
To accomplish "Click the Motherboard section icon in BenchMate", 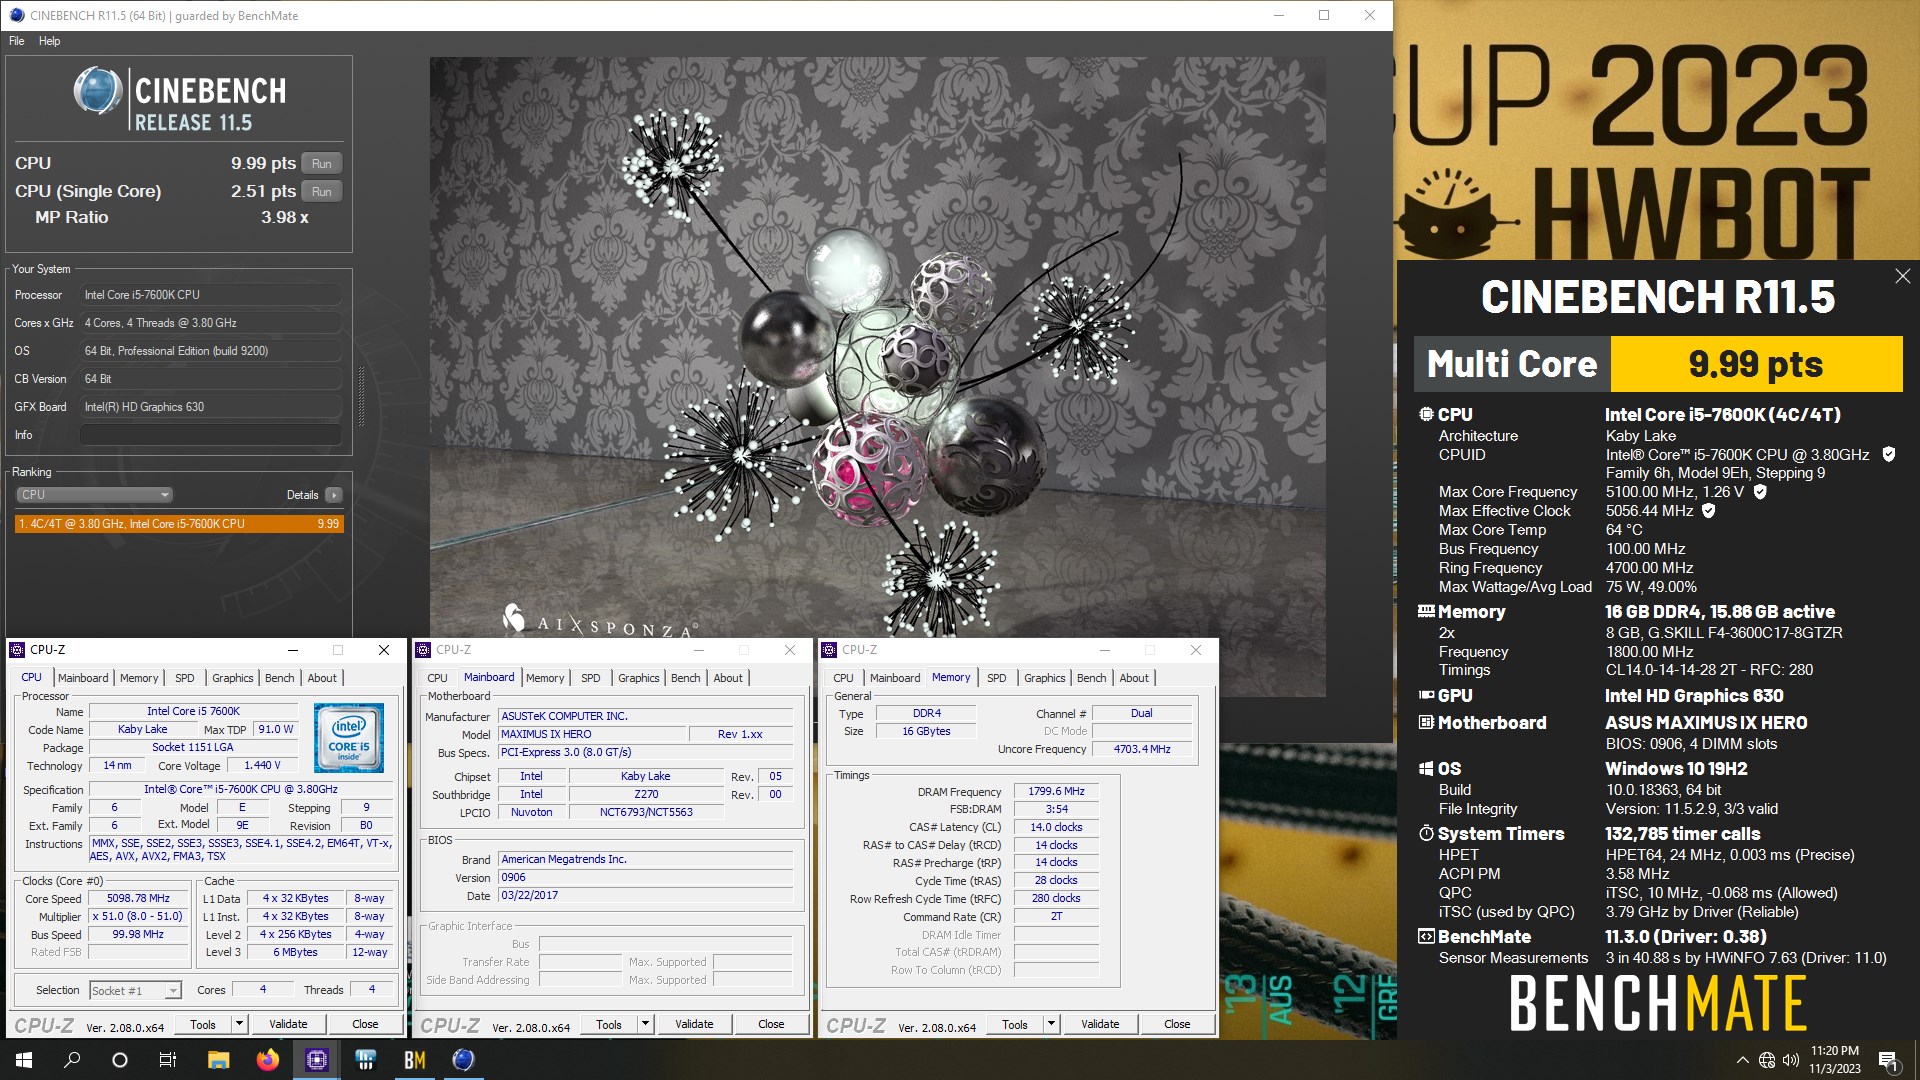I will click(x=1426, y=722).
